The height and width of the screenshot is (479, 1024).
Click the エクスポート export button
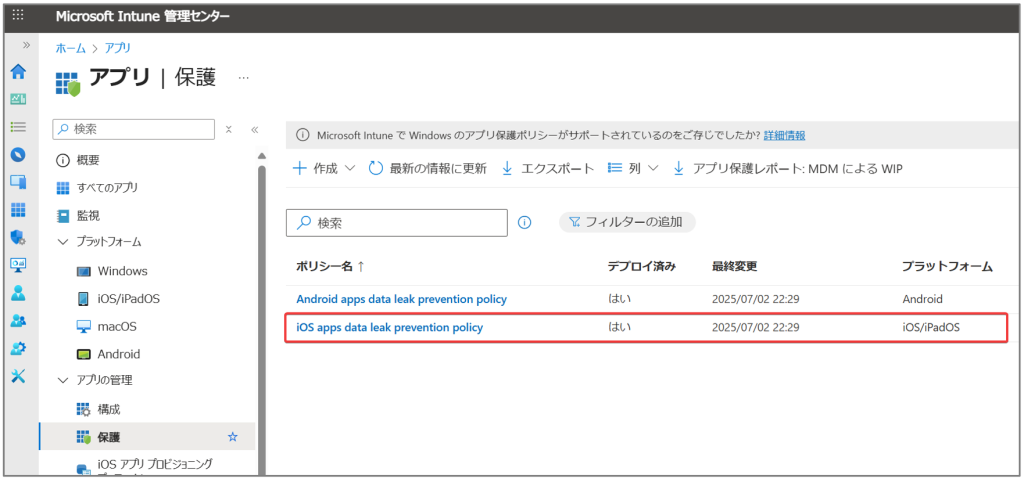[548, 169]
